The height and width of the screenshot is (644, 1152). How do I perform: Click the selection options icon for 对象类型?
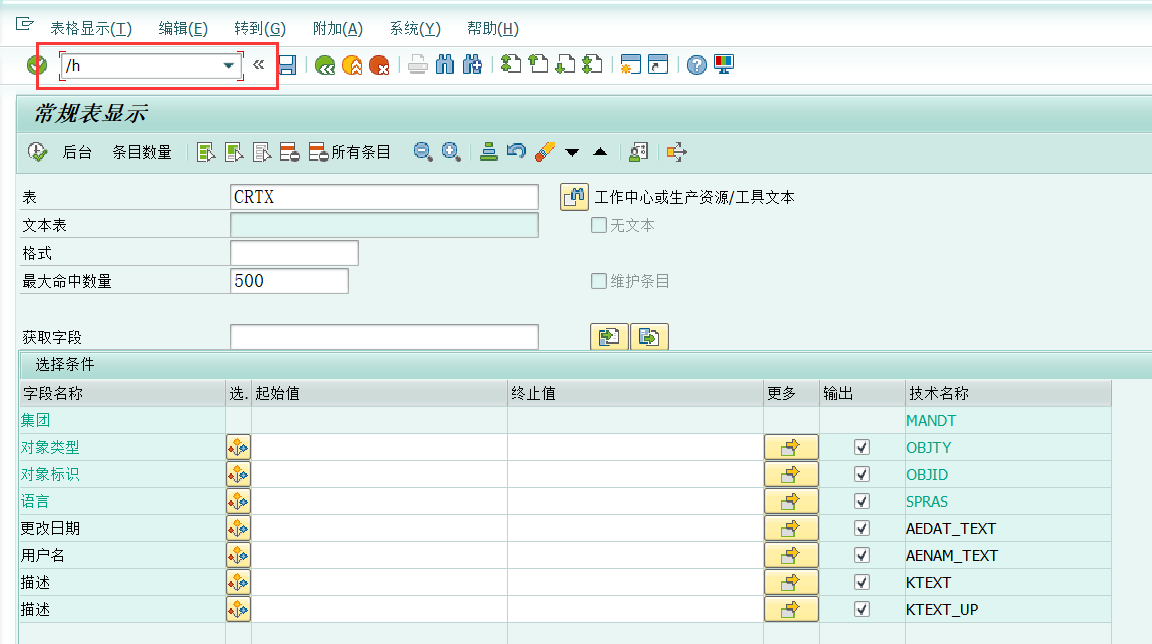pos(238,447)
